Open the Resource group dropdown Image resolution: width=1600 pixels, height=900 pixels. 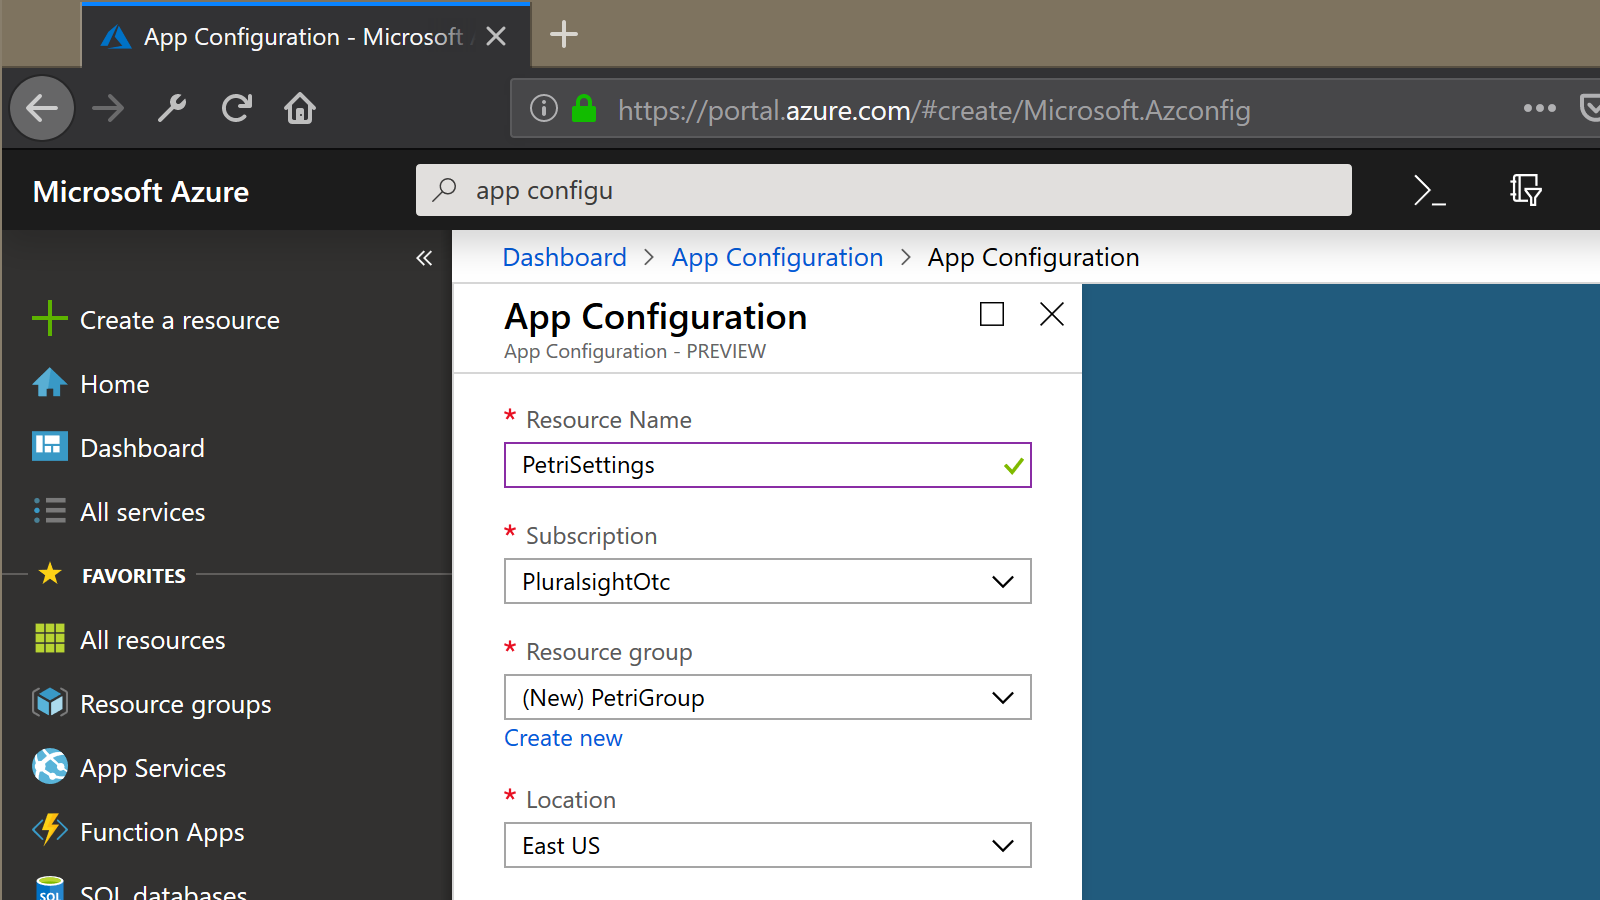click(x=768, y=697)
